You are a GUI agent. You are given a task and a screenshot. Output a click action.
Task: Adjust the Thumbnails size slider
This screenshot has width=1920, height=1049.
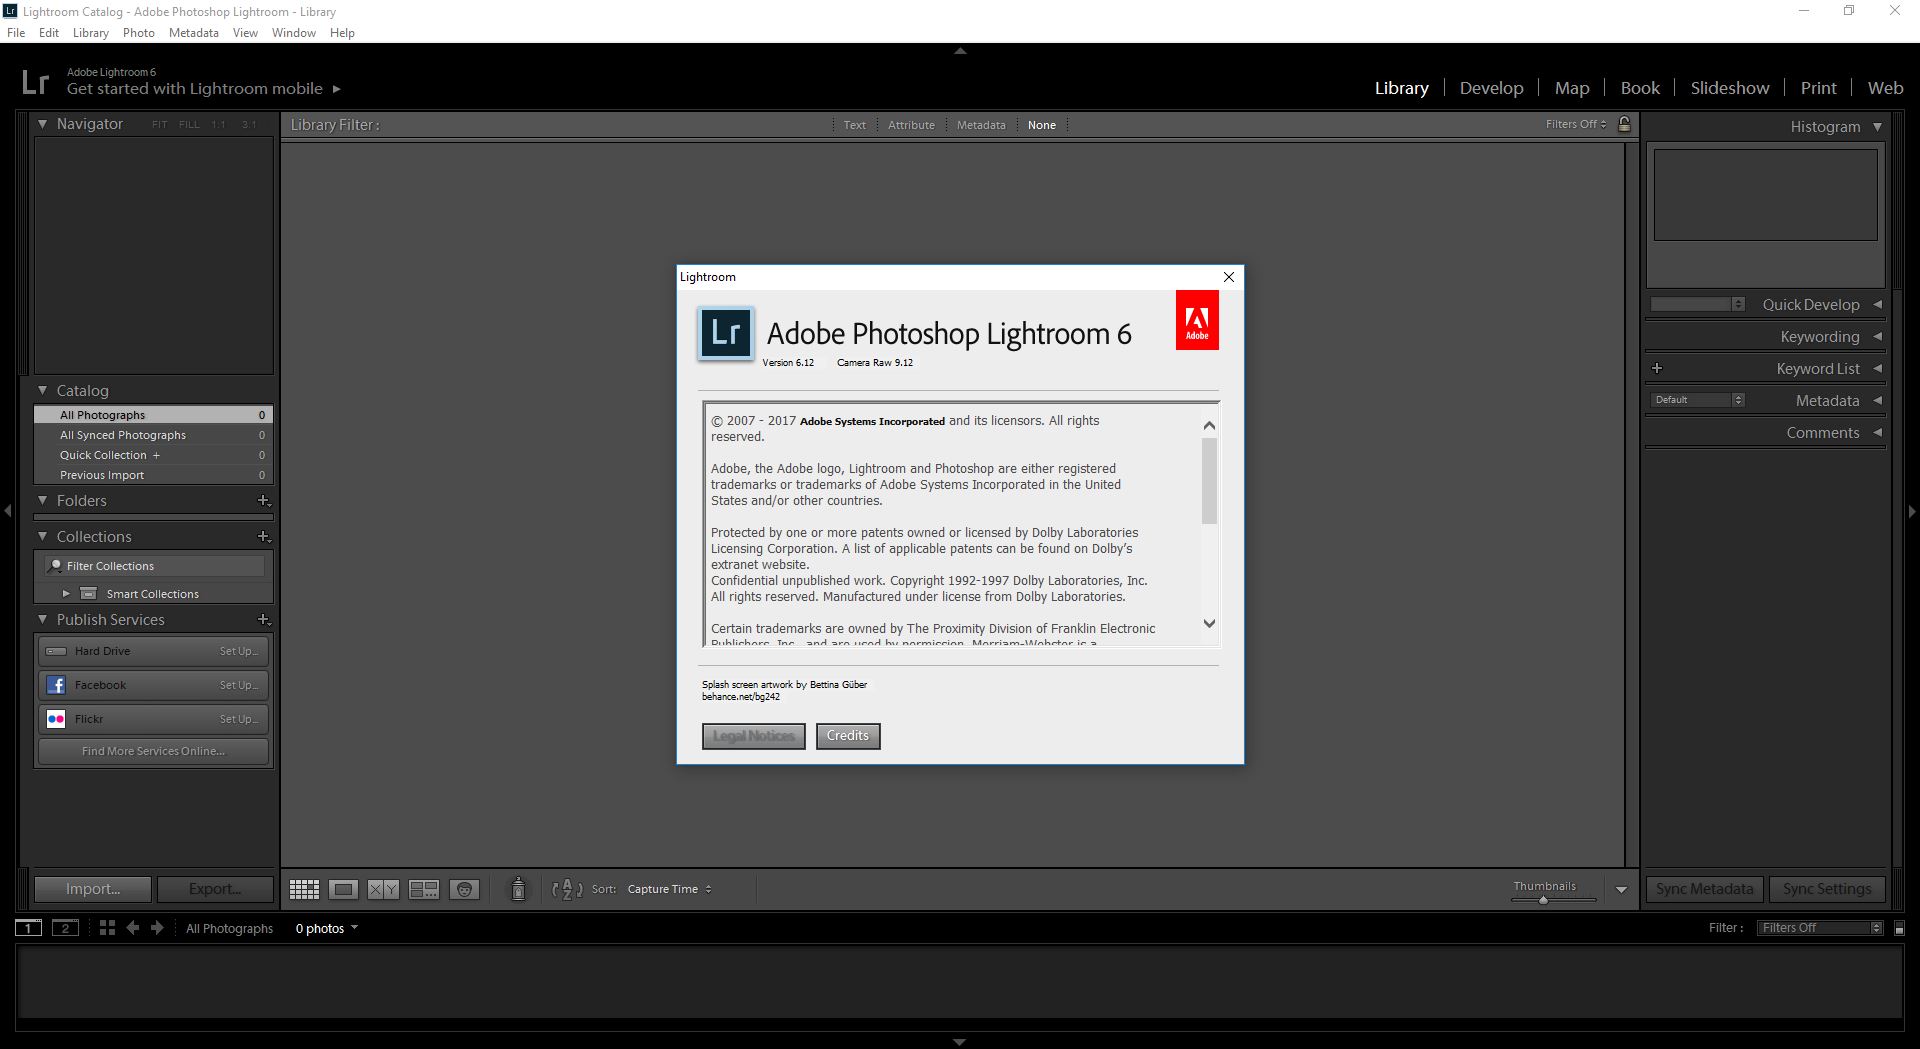1543,900
